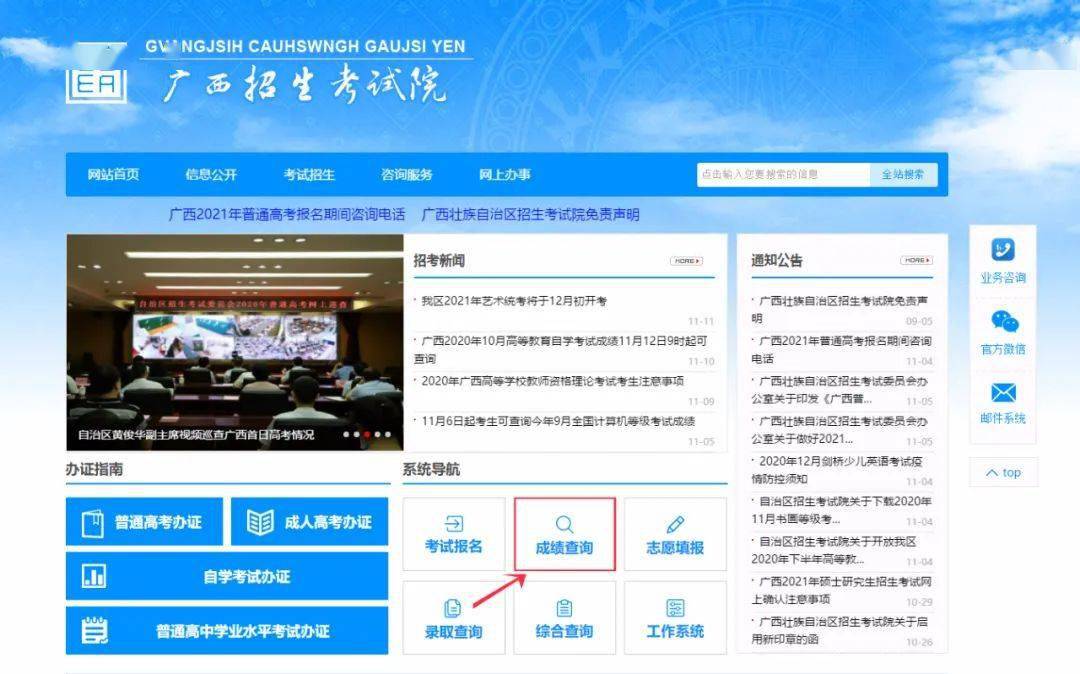Select the 志愿填报 pencil tile
This screenshot has height=674, width=1080.
[x=675, y=535]
